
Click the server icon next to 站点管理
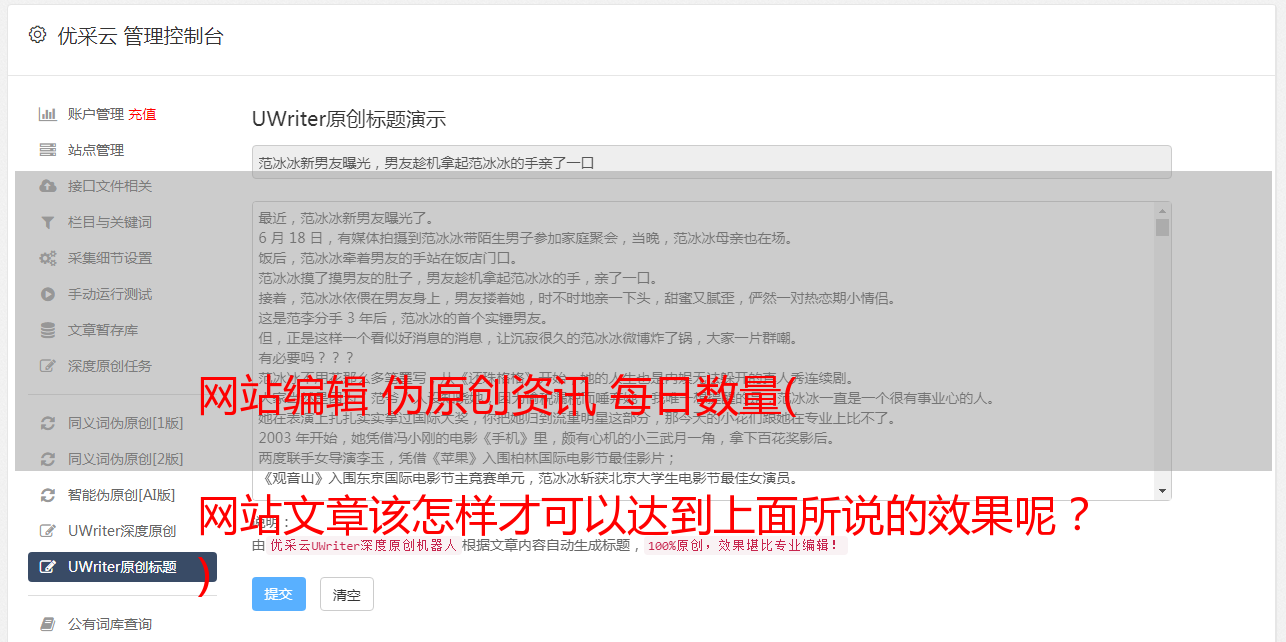coord(47,150)
